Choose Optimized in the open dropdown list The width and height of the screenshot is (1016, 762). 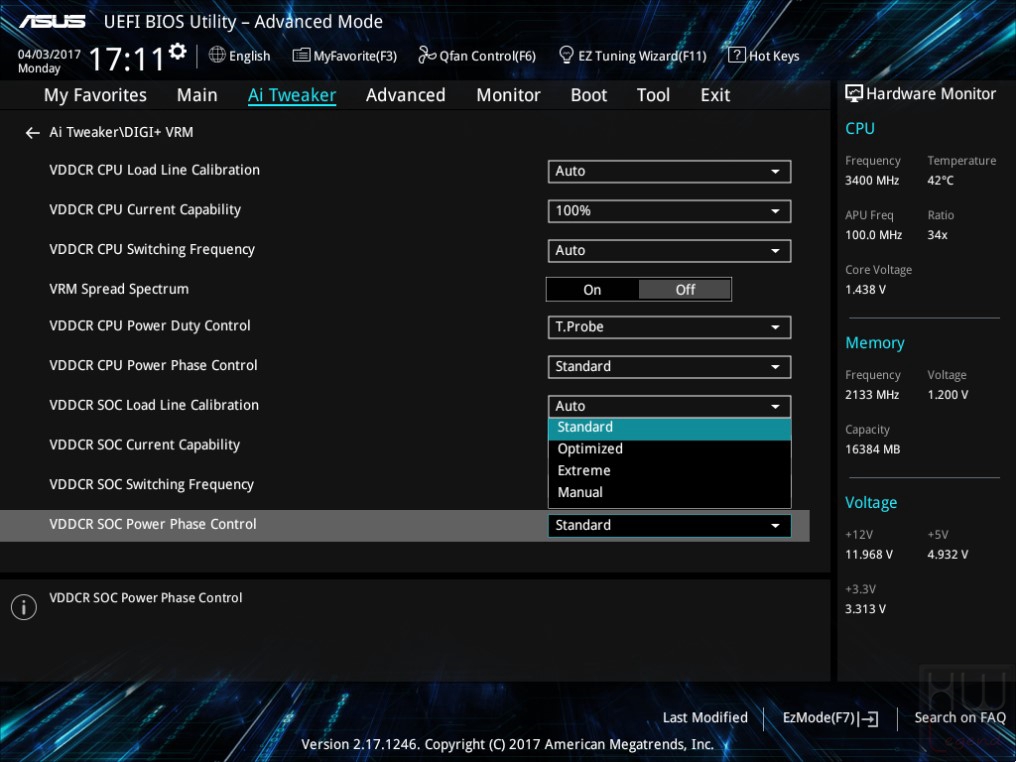click(669, 449)
